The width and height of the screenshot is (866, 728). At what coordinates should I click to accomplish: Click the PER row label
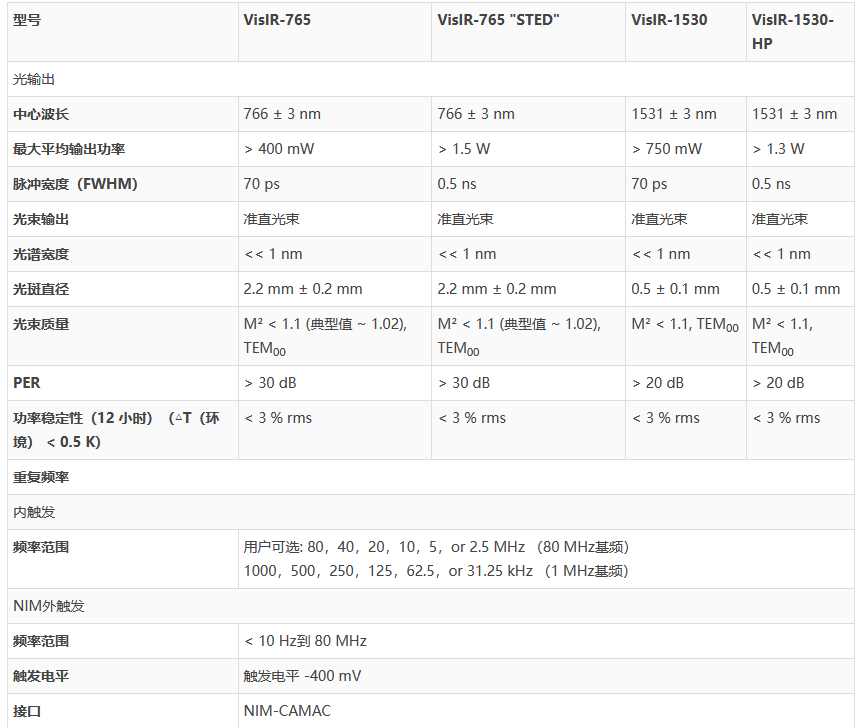coord(27,383)
